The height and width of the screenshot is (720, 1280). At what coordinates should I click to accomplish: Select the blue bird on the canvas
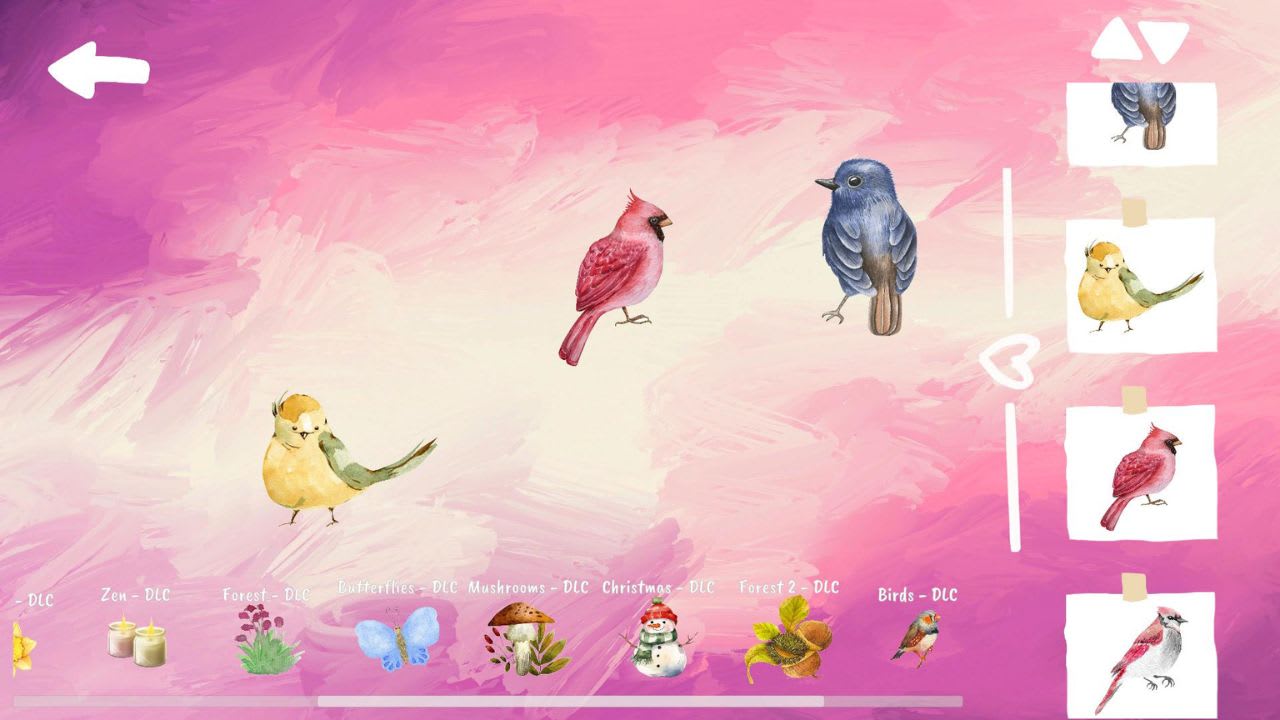(866, 245)
